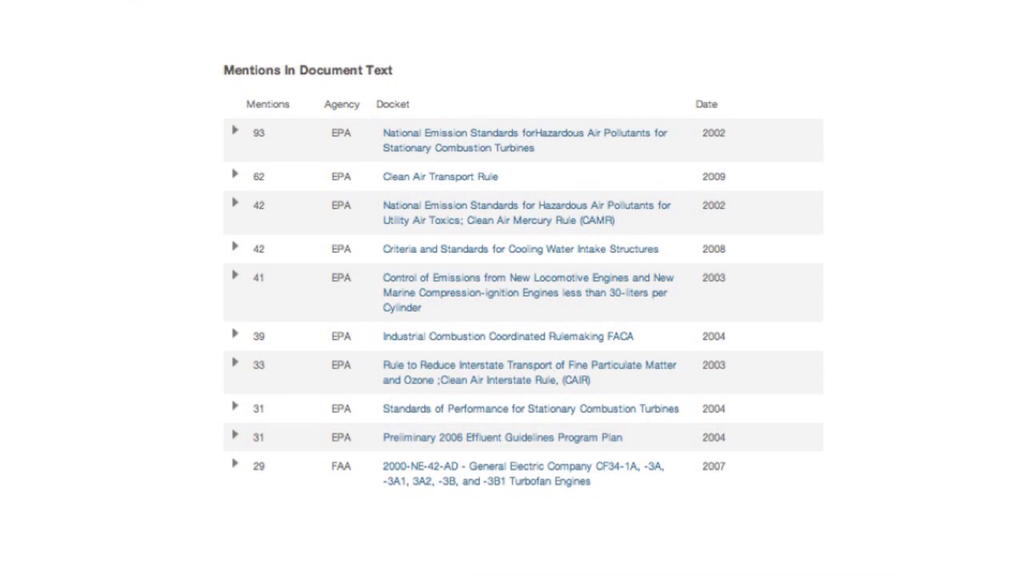Click the 2009 date cell

(714, 177)
